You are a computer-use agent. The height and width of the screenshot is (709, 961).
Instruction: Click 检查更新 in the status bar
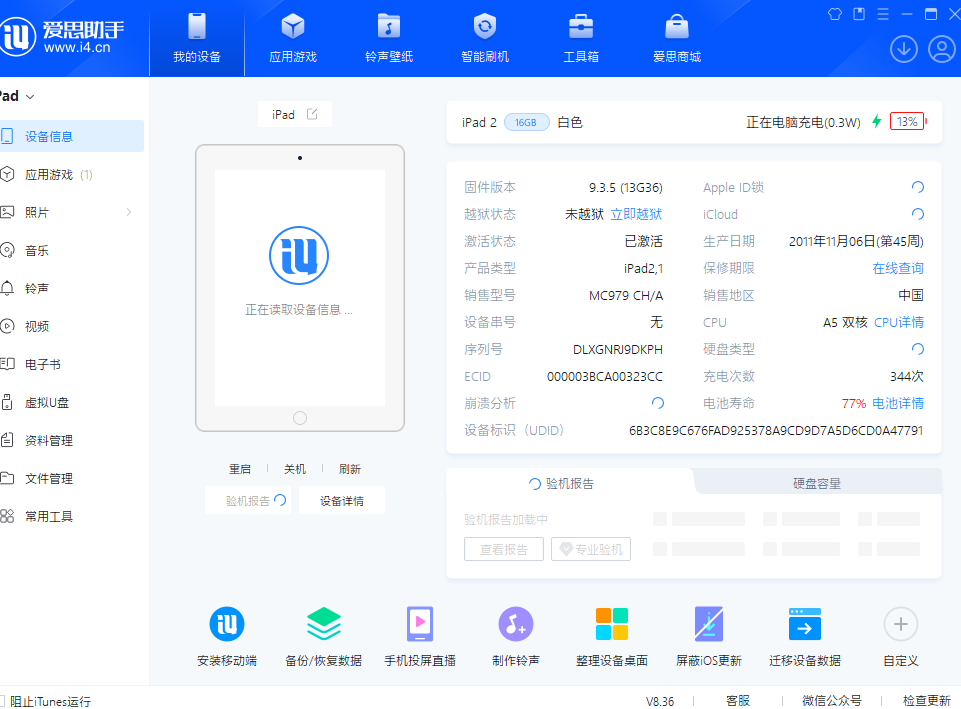click(x=927, y=700)
